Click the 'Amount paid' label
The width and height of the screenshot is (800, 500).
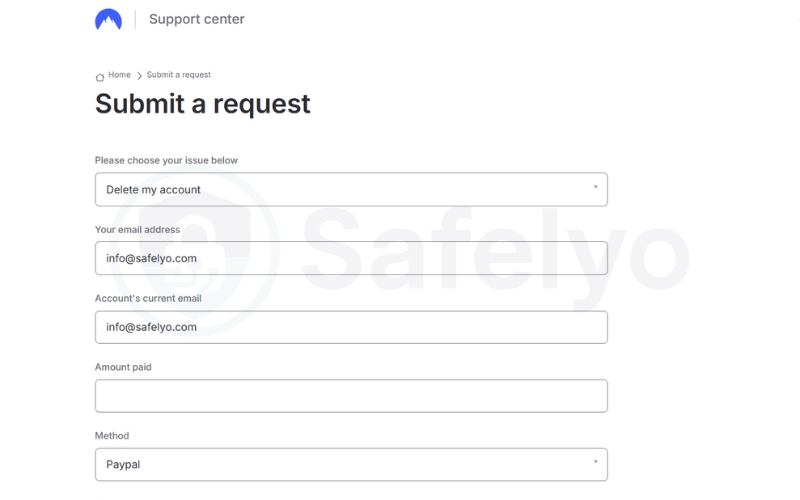[x=123, y=367]
